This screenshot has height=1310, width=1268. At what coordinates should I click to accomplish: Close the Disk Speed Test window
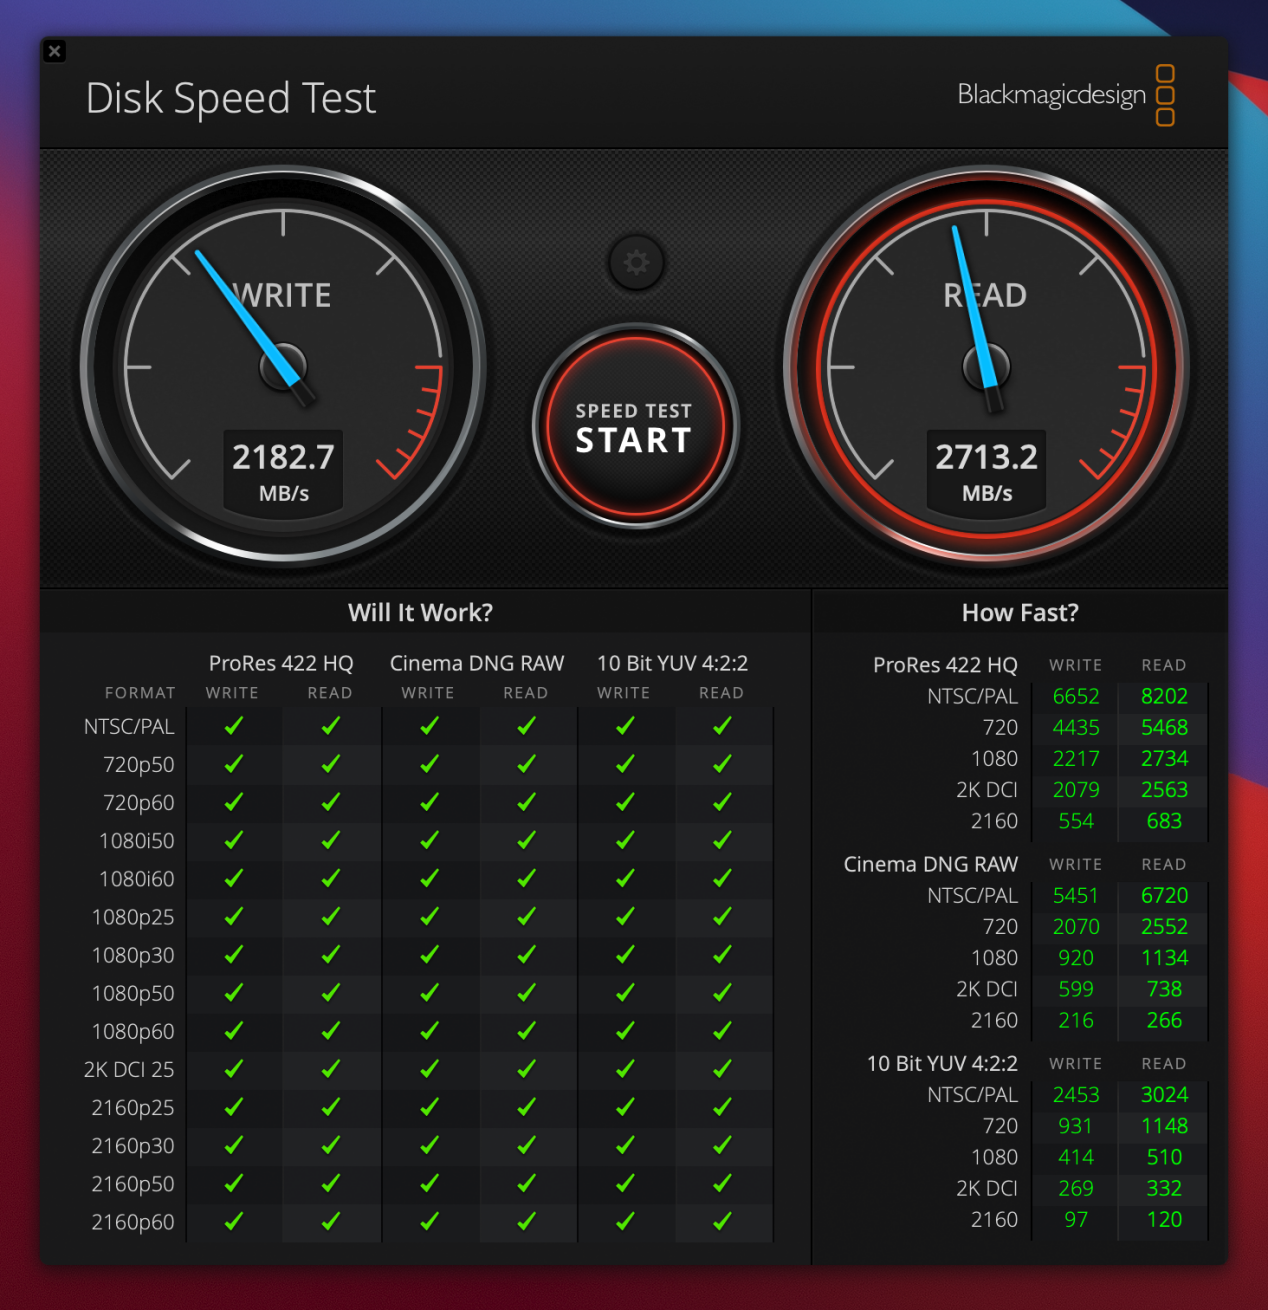(55, 51)
